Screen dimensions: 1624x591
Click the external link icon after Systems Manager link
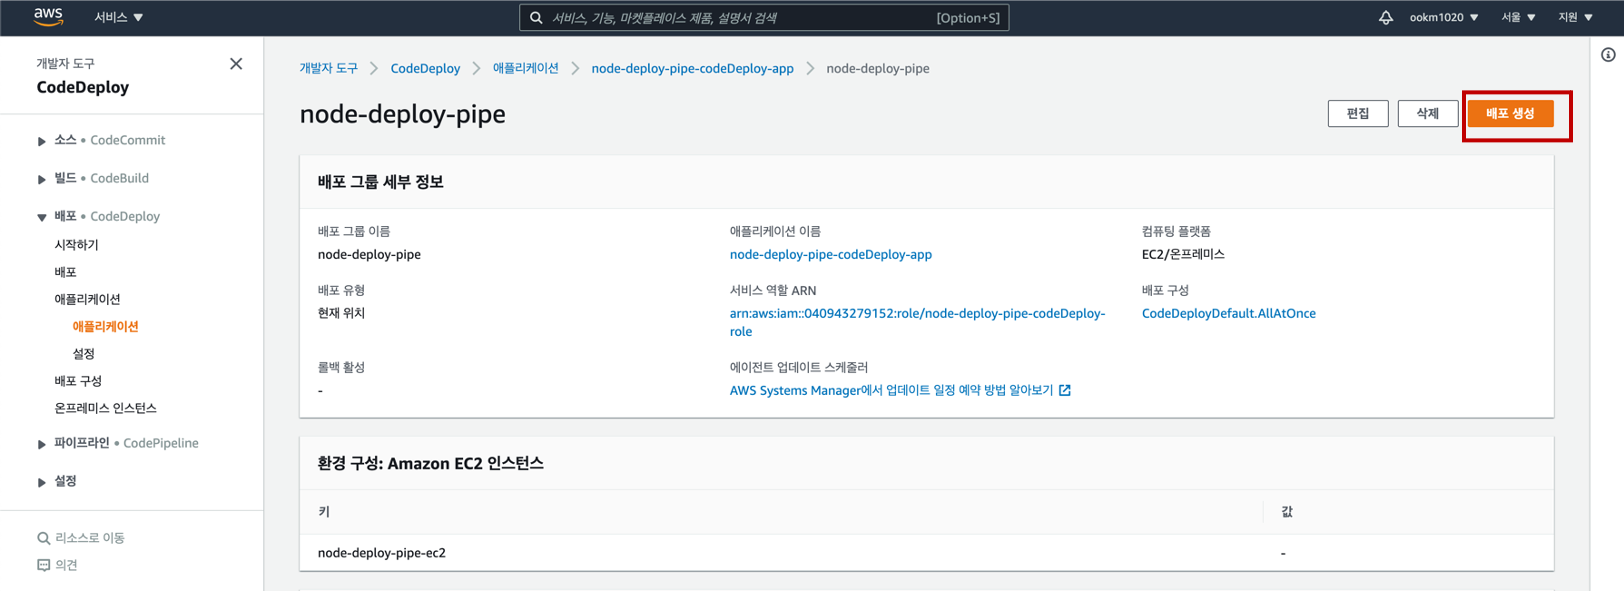pyautogui.click(x=1065, y=390)
